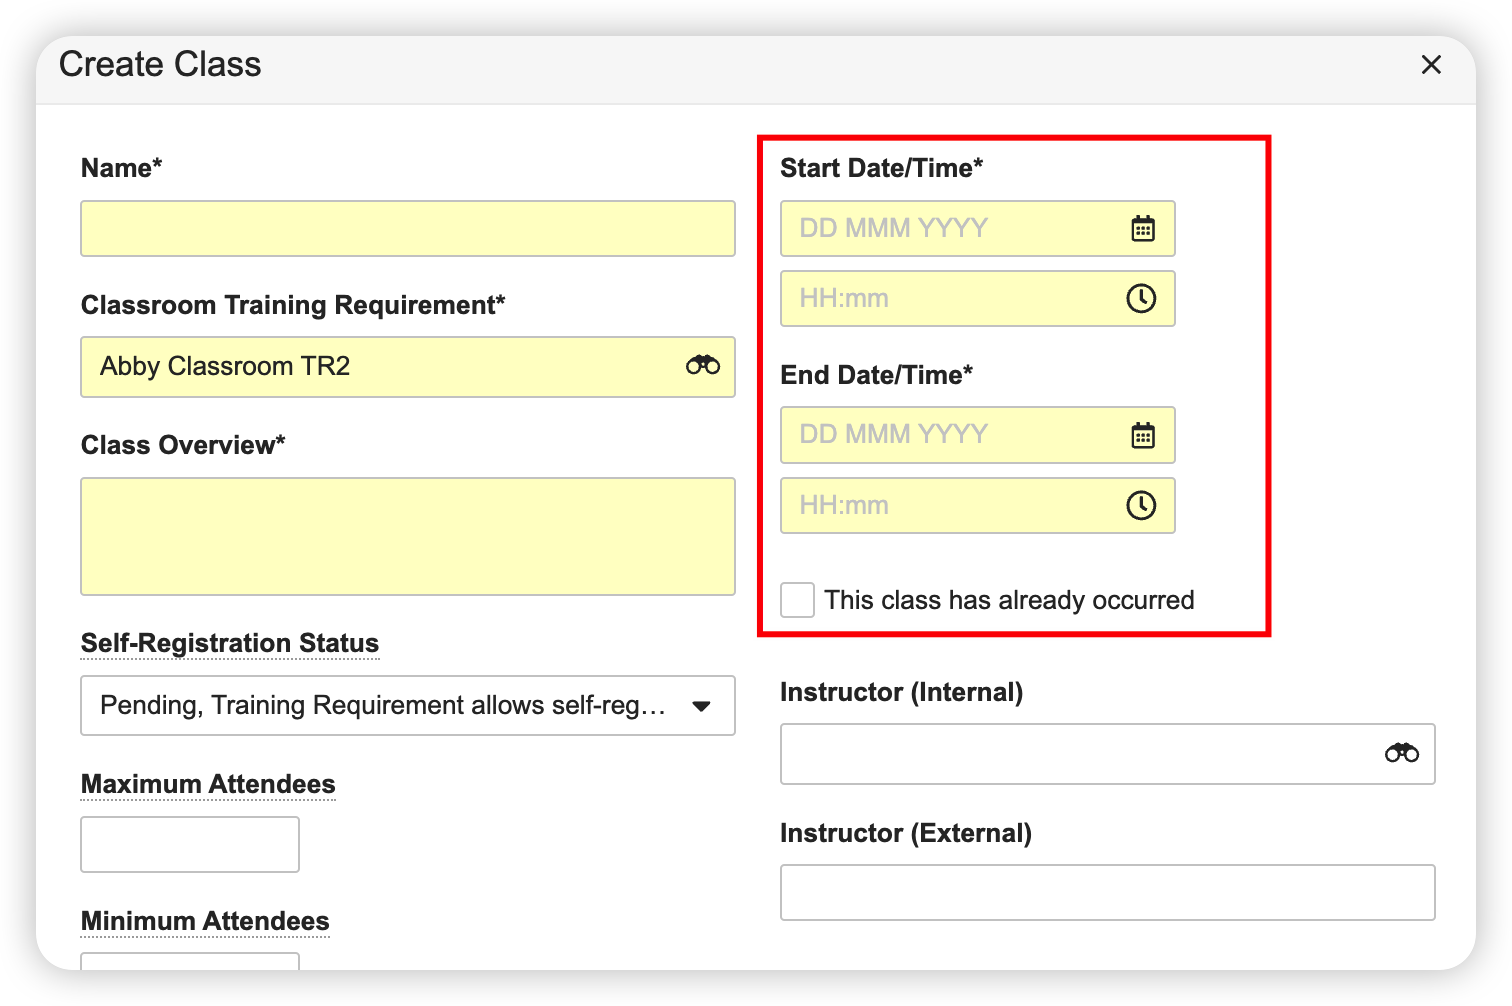Click binoculars icon in Classroom Training Requirement

[702, 366]
